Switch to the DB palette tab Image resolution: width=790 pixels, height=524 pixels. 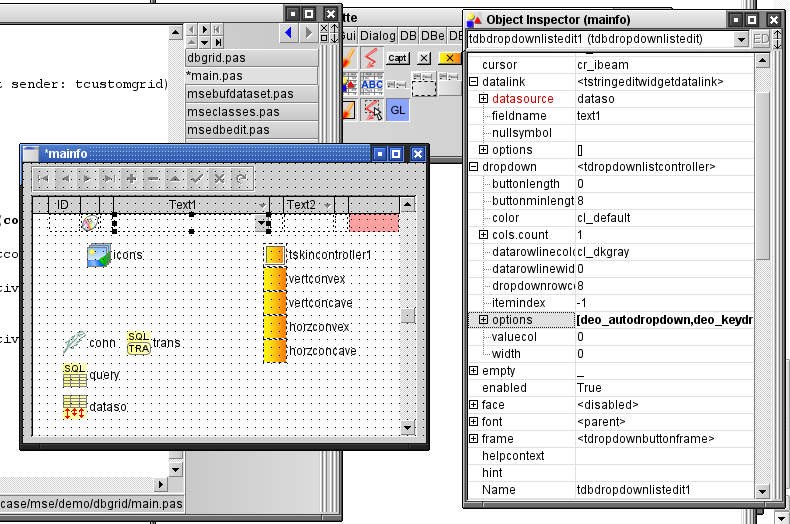pos(409,36)
